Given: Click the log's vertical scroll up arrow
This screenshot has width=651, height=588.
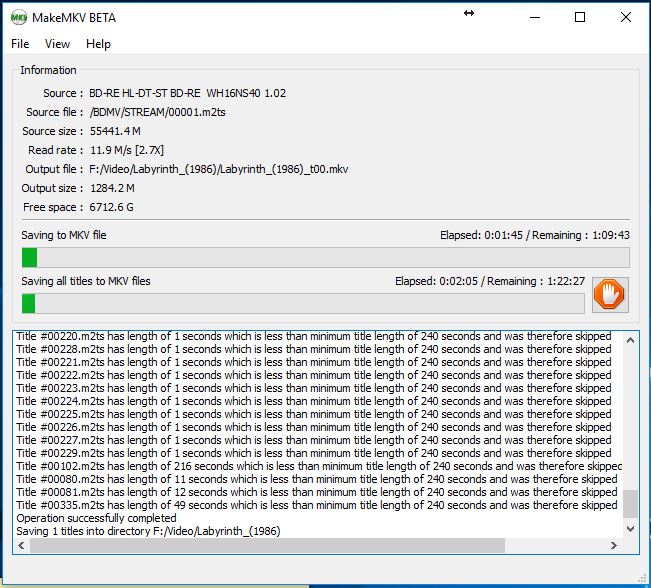Looking at the screenshot, I should point(630,341).
